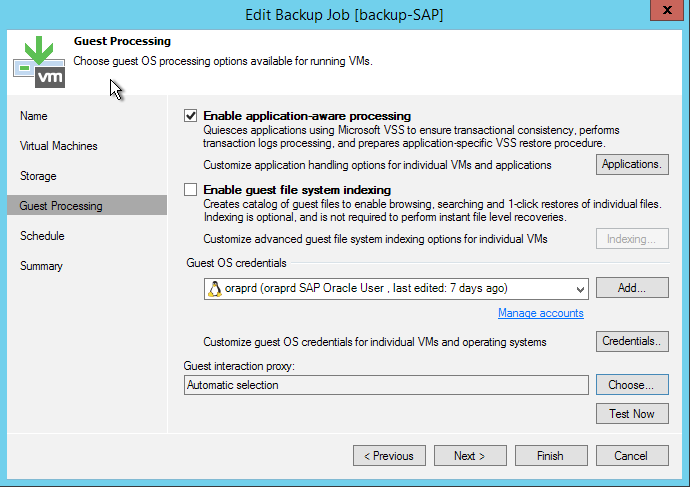The width and height of the screenshot is (690, 487).
Task: Add new guest OS credentials
Action: tap(632, 288)
